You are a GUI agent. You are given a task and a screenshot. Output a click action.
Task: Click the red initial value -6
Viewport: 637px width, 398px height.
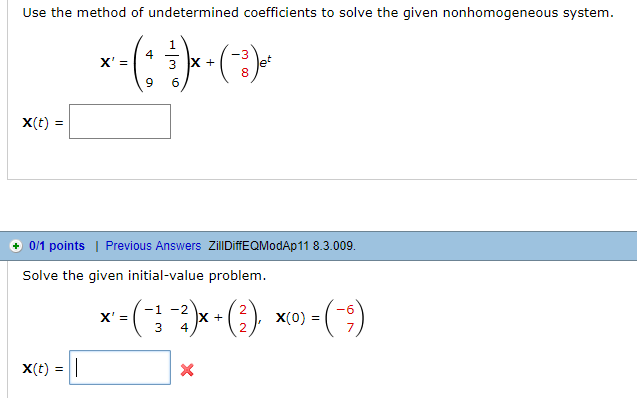point(346,309)
